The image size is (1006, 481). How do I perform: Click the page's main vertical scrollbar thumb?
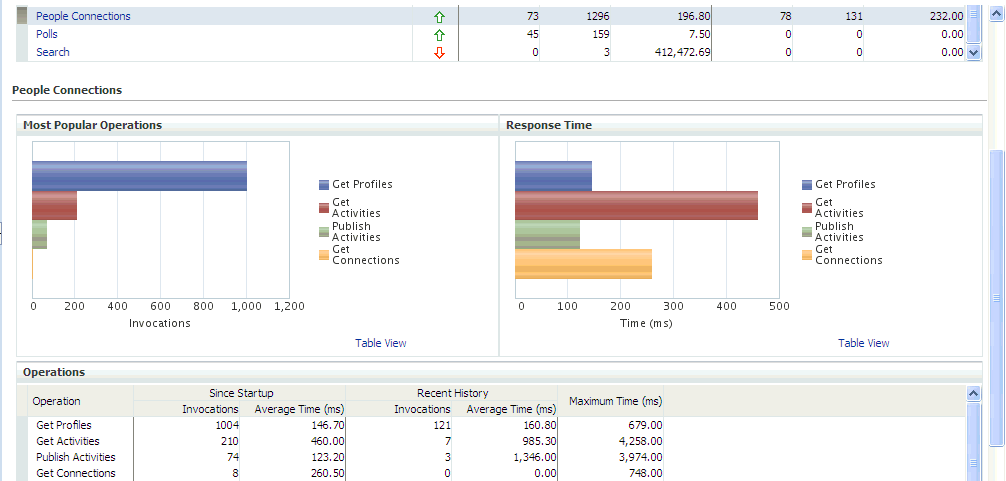[996, 297]
